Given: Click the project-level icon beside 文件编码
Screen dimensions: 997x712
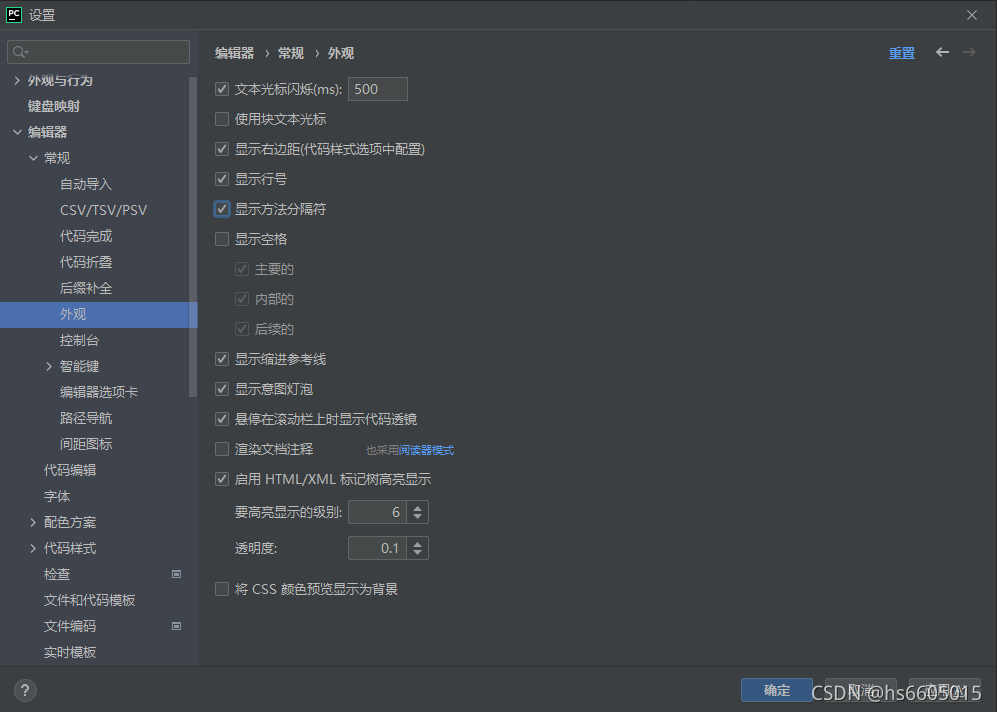Looking at the screenshot, I should pos(177,626).
